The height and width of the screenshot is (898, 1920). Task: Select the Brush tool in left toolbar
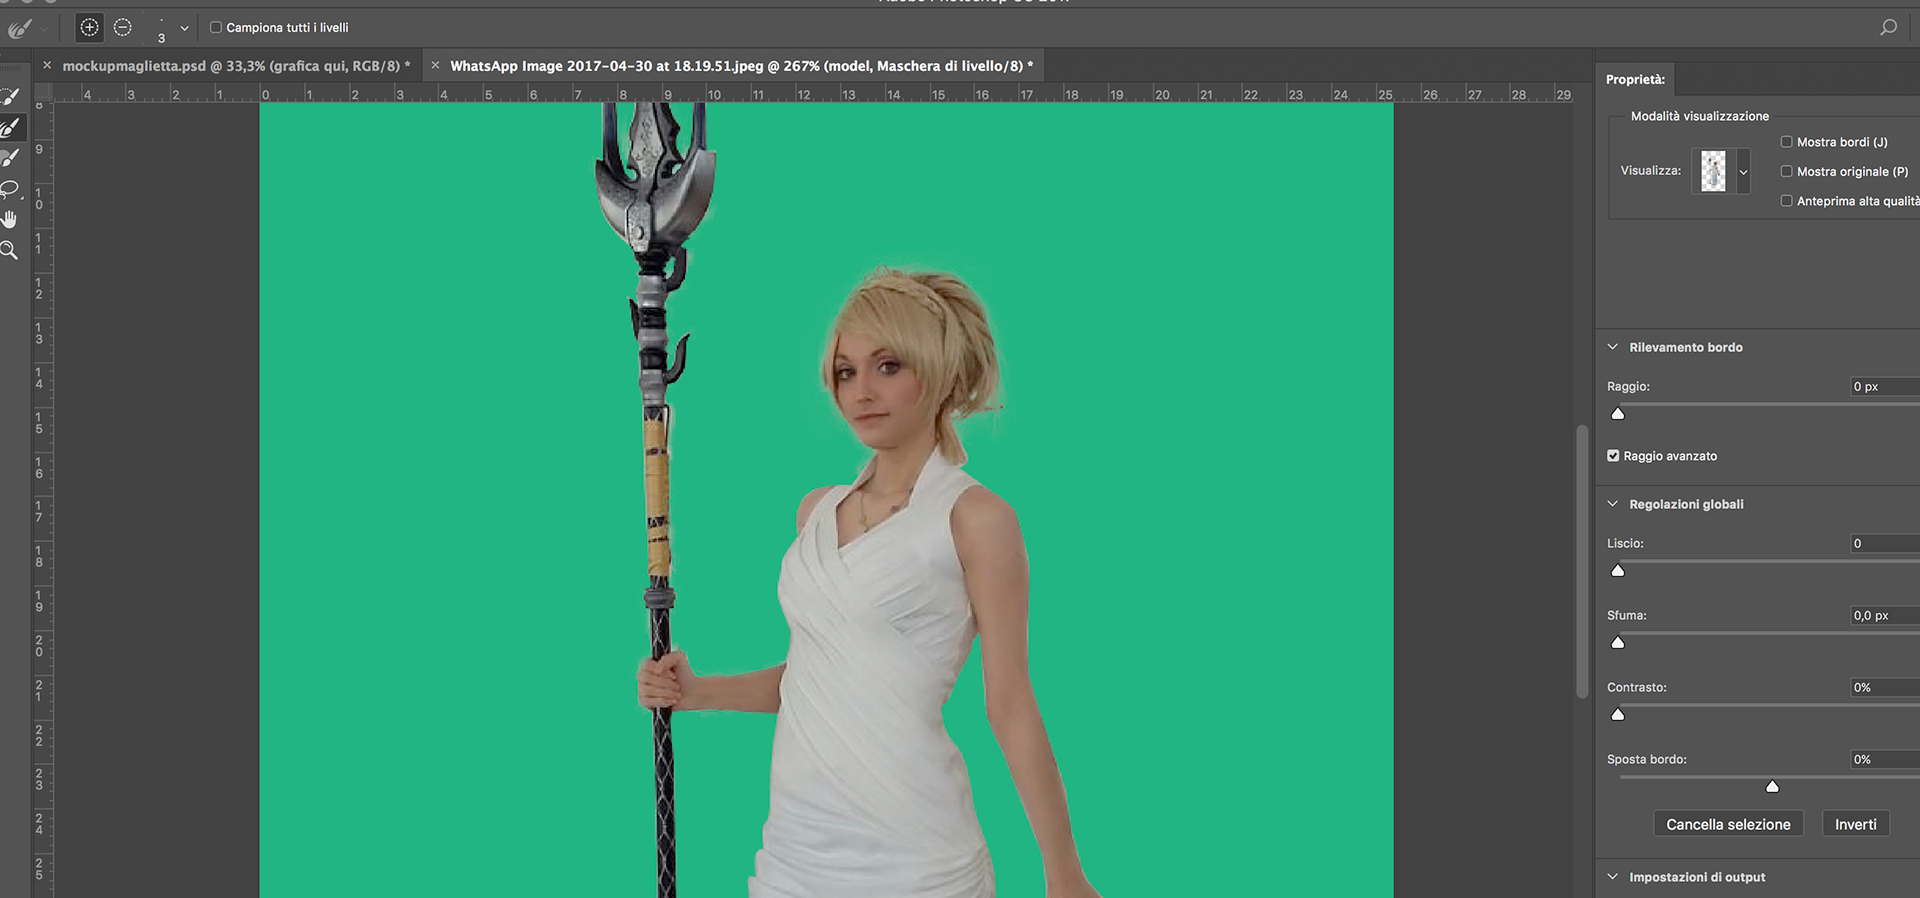click(x=10, y=158)
